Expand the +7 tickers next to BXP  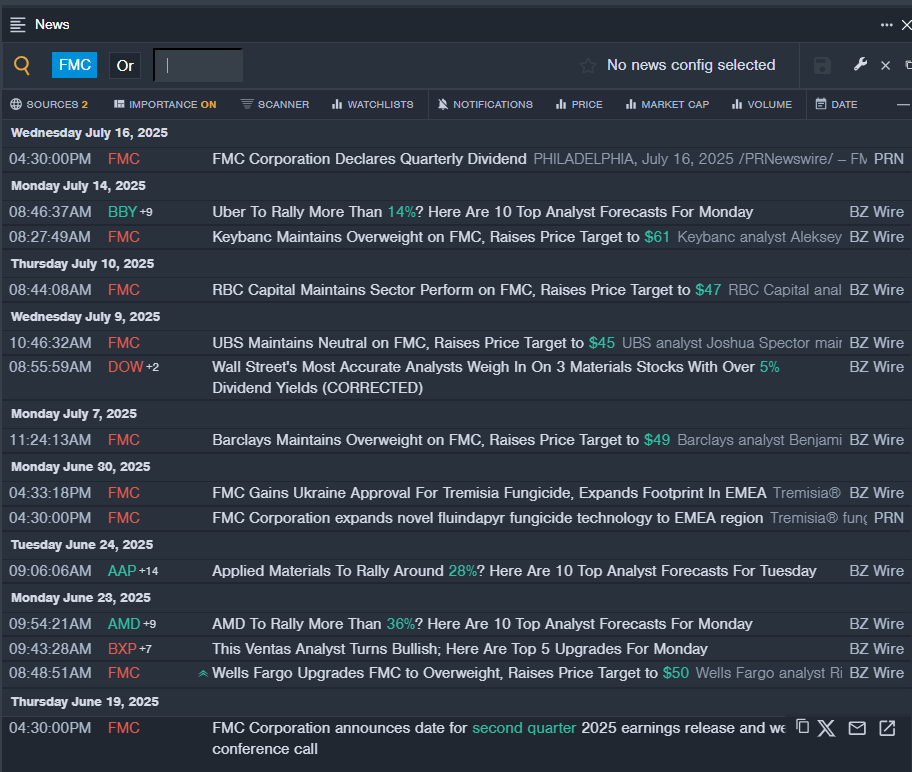[x=145, y=649]
